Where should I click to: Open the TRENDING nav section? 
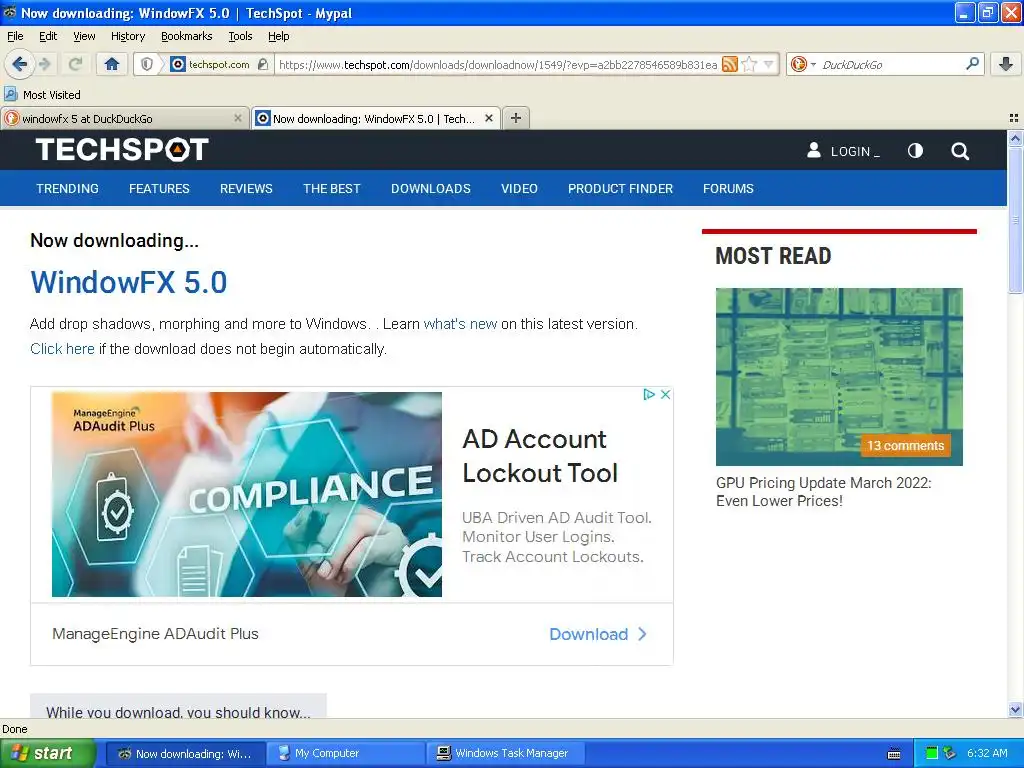(67, 189)
